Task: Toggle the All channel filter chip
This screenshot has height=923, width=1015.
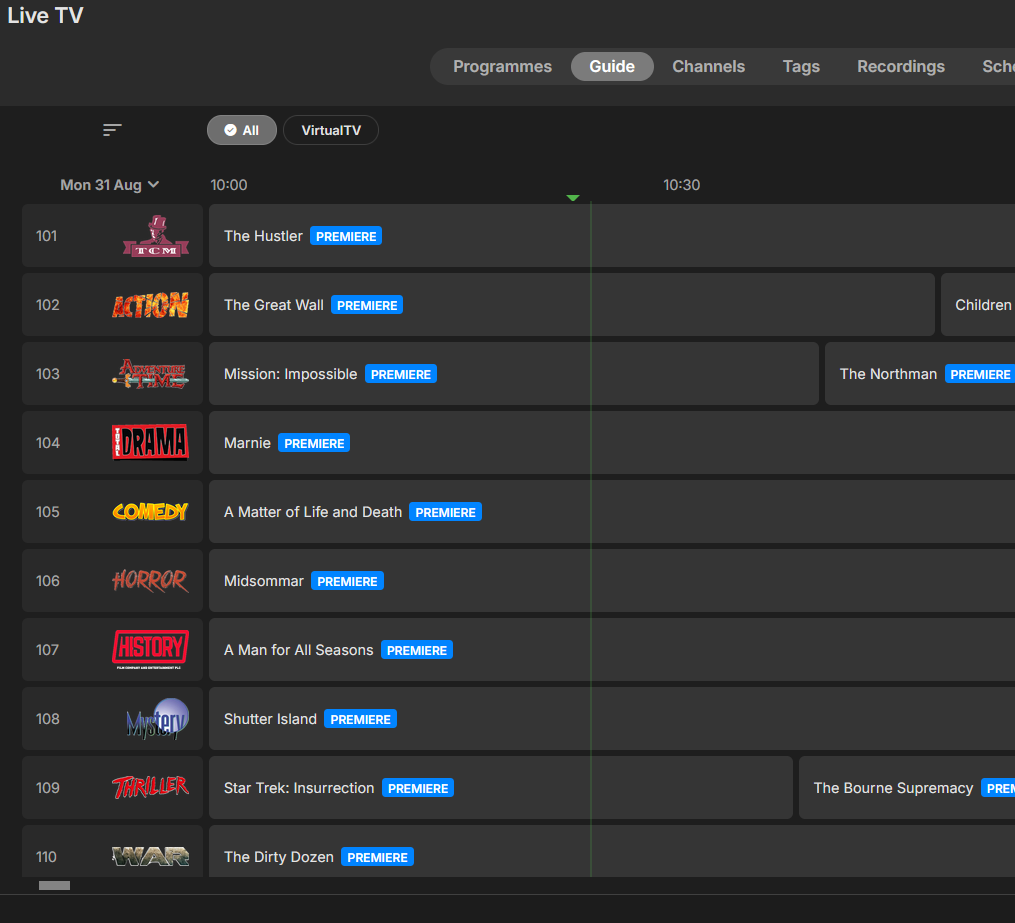Action: (241, 130)
